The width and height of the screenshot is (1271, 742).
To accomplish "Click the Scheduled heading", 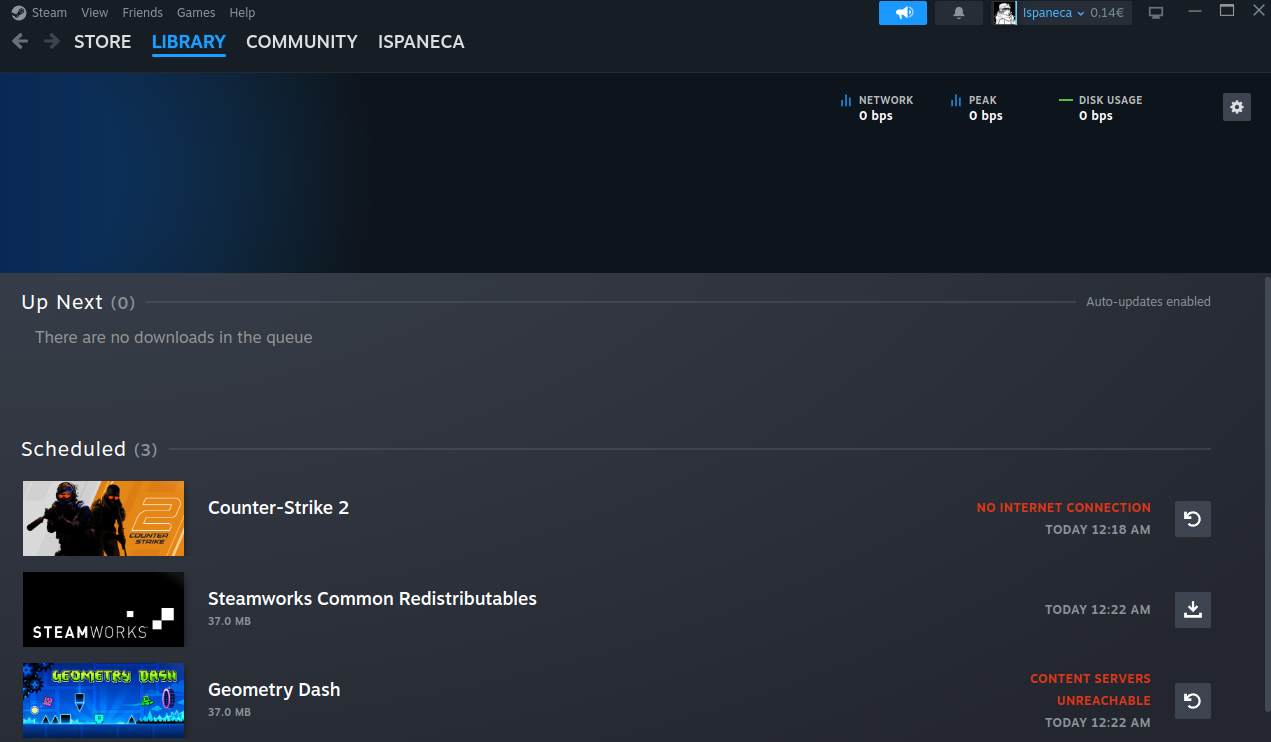I will [x=74, y=449].
